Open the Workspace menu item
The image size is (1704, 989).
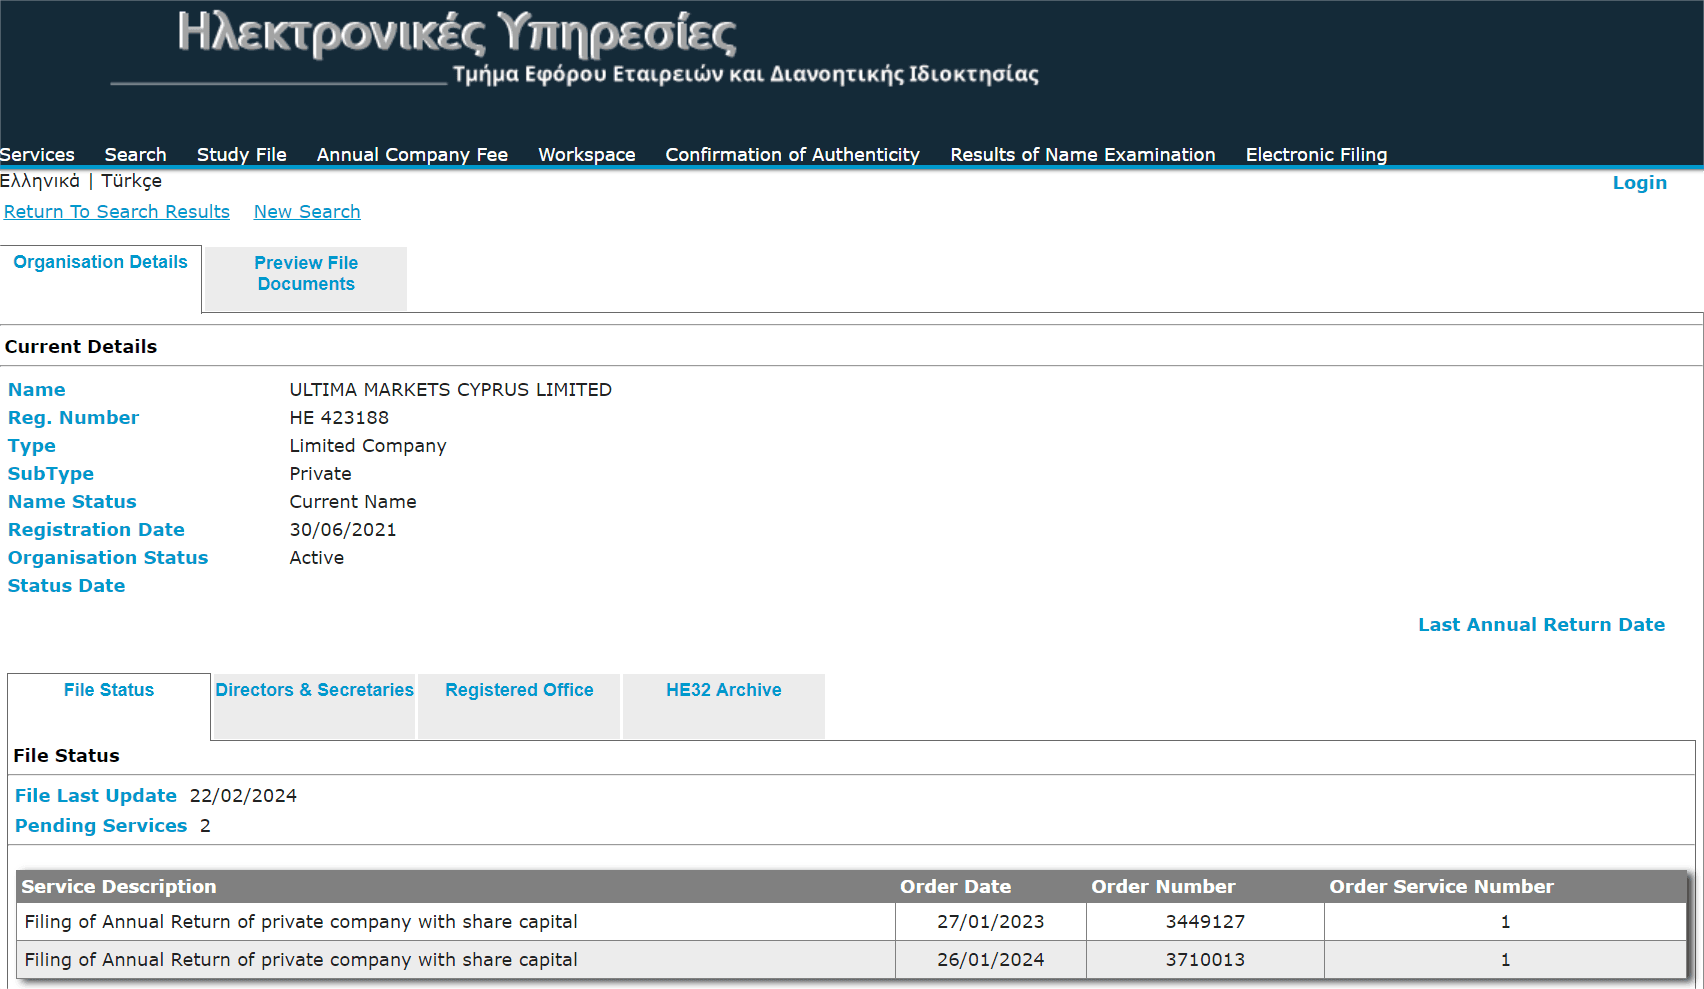(x=586, y=154)
